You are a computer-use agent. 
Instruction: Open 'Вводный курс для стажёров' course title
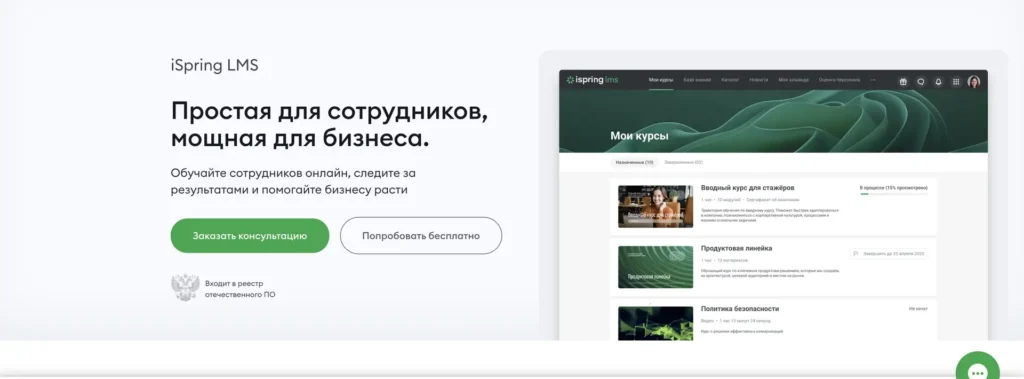(x=748, y=188)
